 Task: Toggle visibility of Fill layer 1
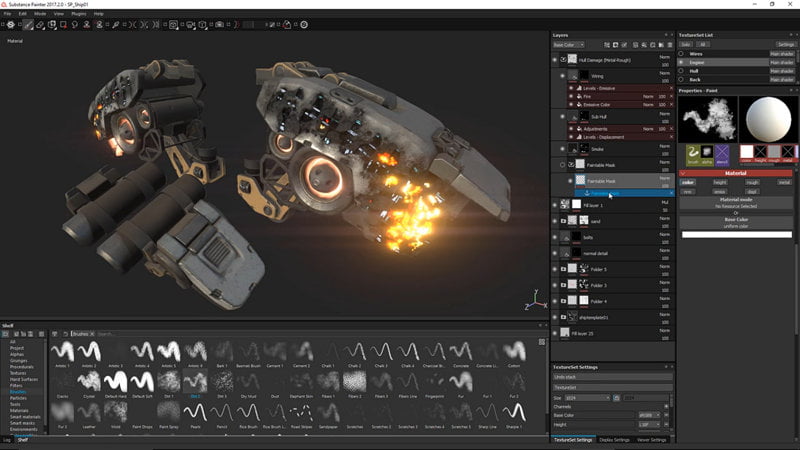point(555,205)
